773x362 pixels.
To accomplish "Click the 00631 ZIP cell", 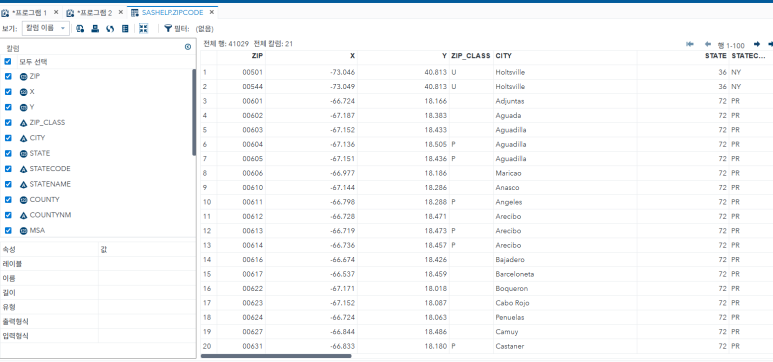I will pyautogui.click(x=241, y=346).
